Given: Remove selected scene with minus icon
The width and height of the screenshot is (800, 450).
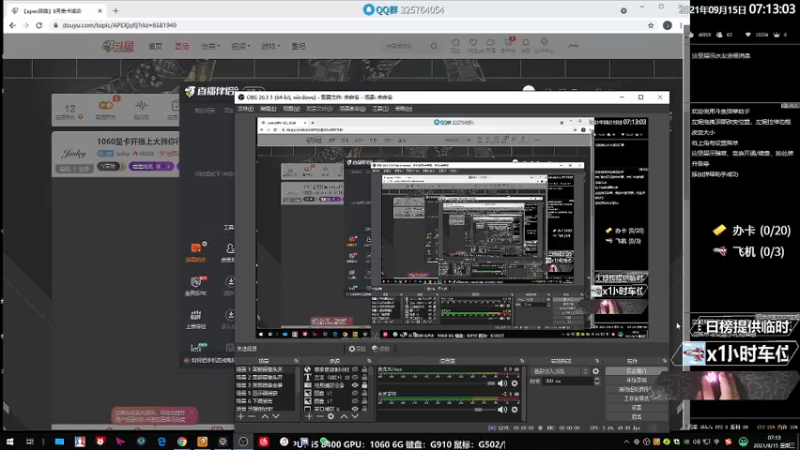Looking at the screenshot, I should point(252,416).
